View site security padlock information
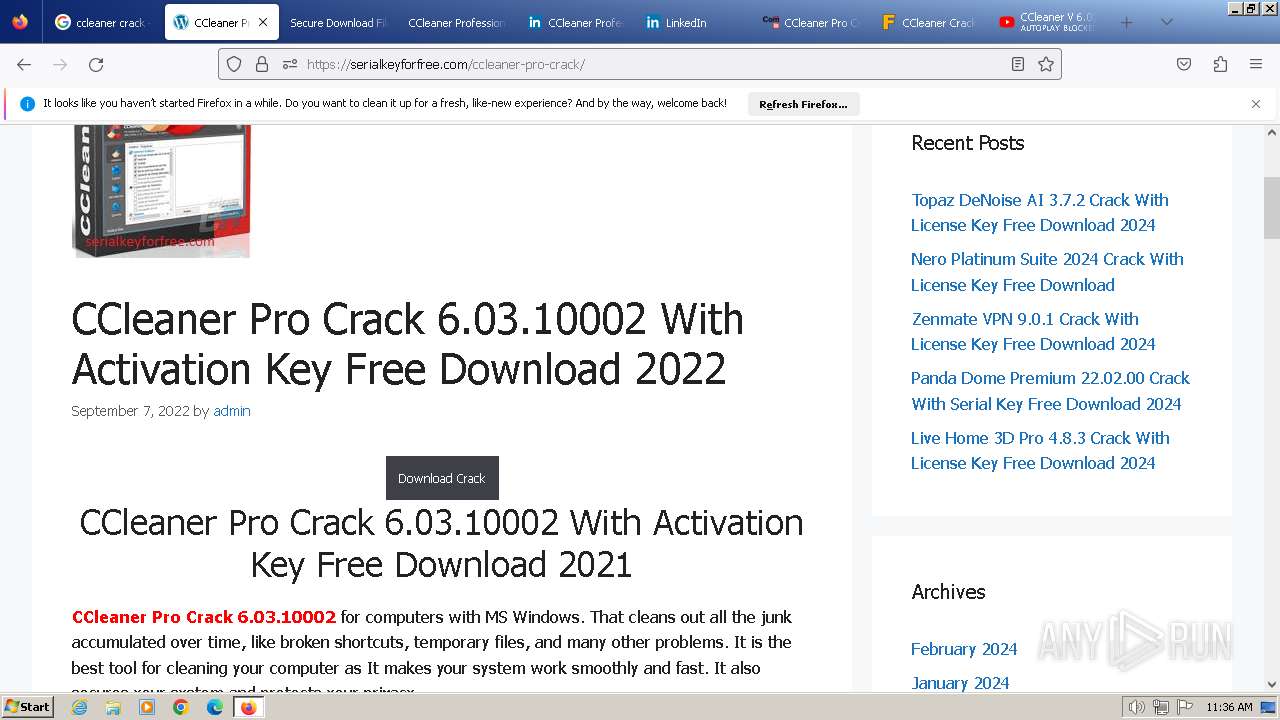This screenshot has width=1280, height=720. click(262, 64)
